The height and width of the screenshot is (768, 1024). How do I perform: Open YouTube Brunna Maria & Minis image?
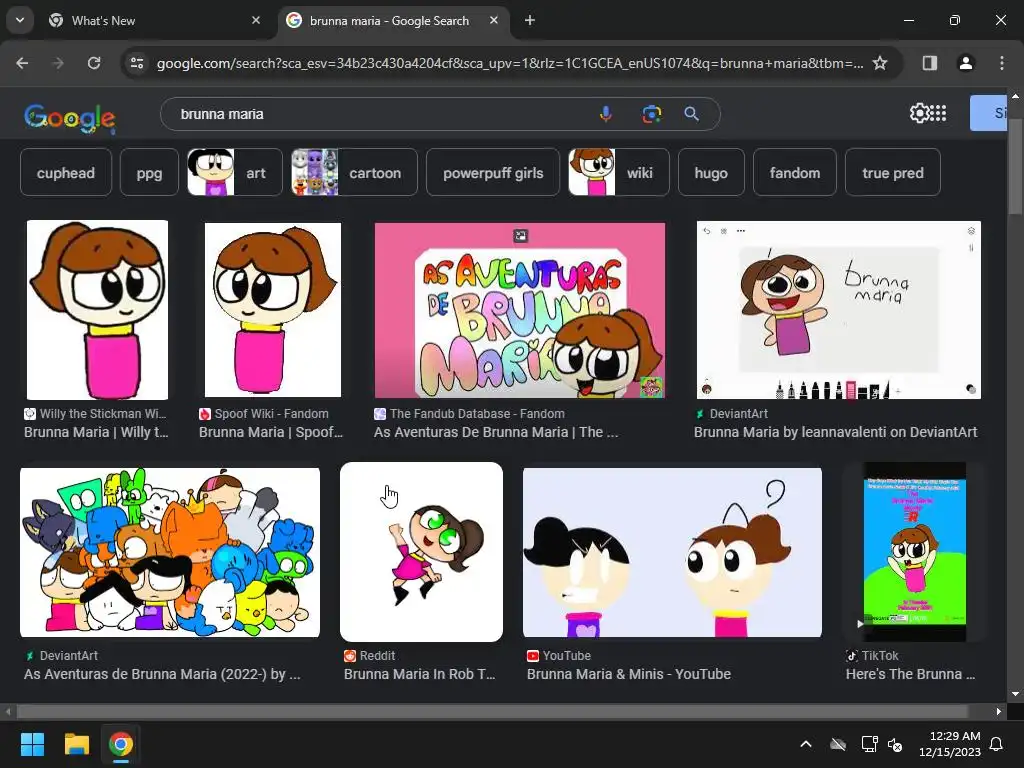click(672, 552)
